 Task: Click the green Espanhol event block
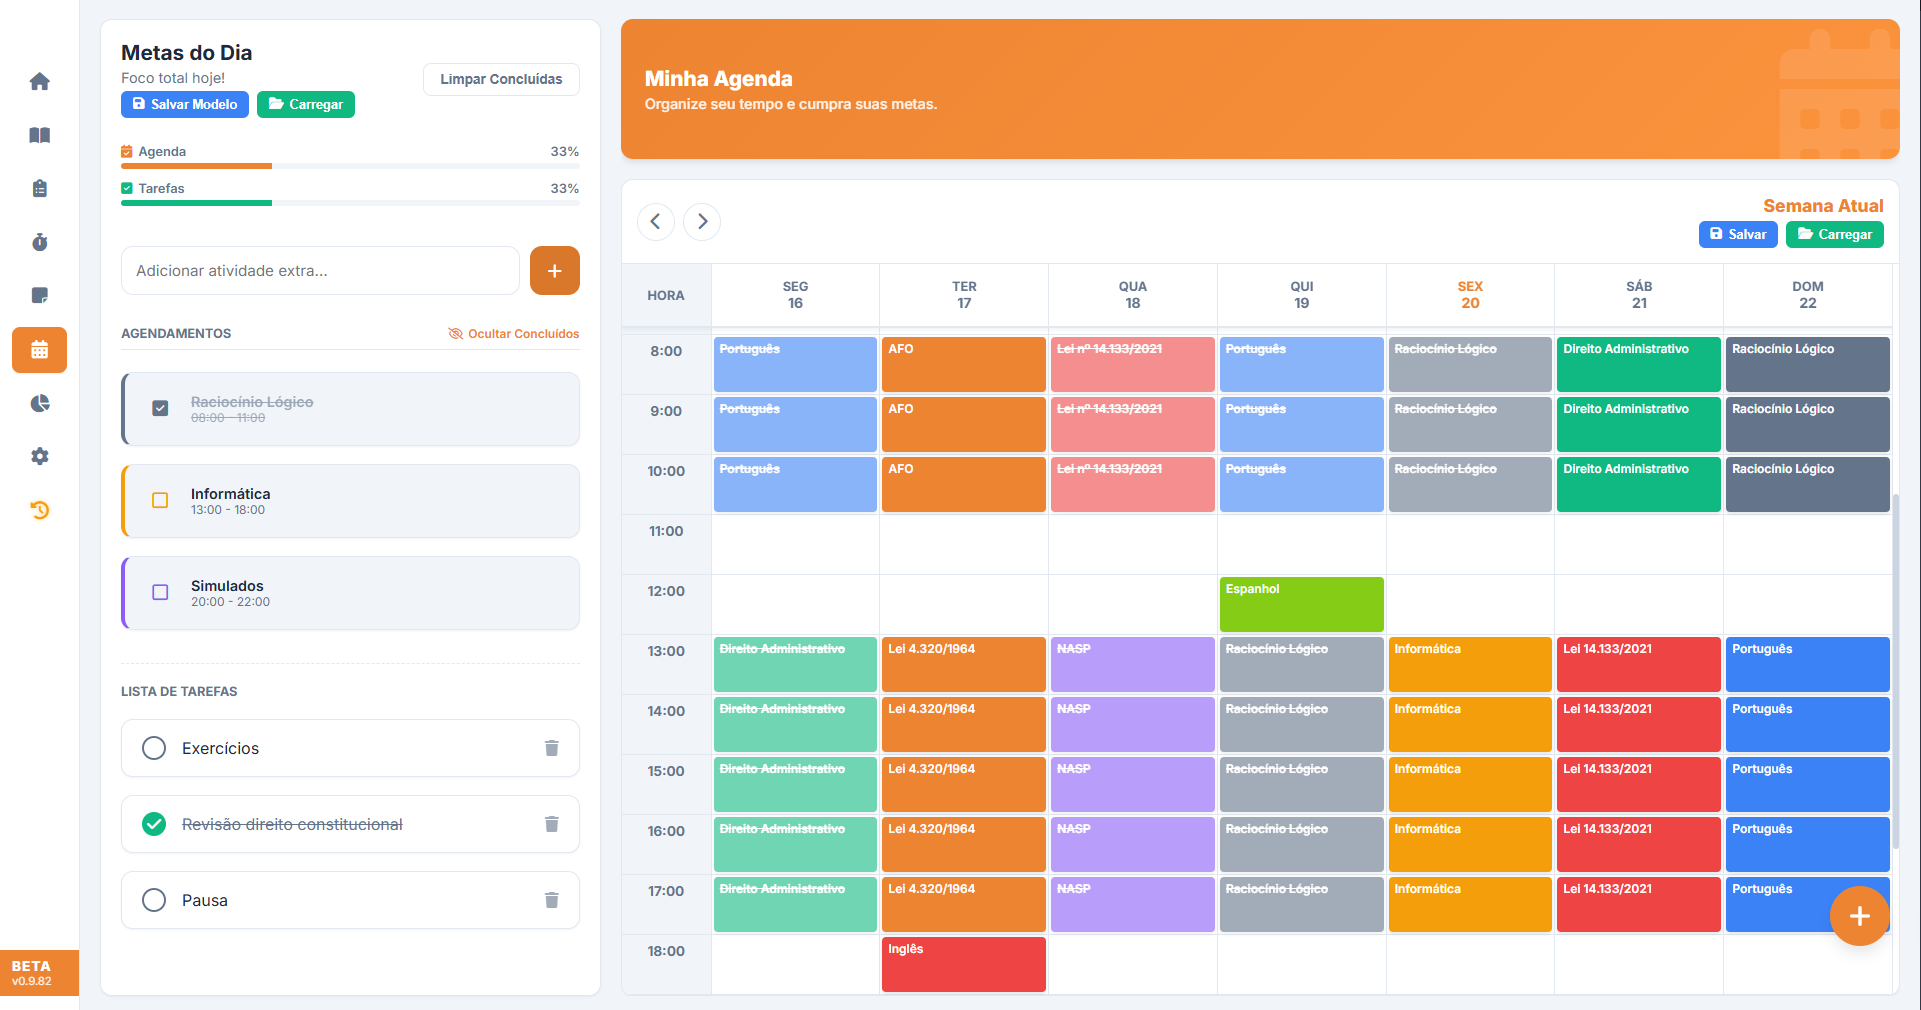[1301, 604]
